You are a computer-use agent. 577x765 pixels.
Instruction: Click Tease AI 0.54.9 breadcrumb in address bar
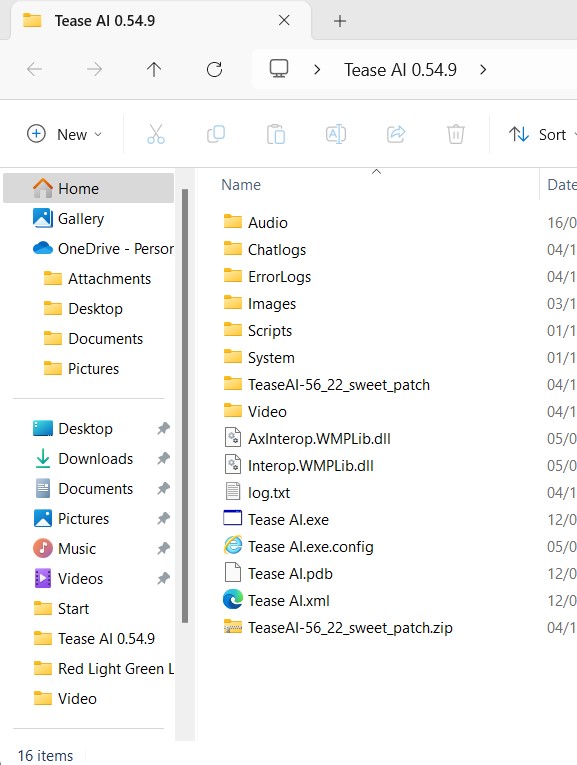click(x=400, y=70)
